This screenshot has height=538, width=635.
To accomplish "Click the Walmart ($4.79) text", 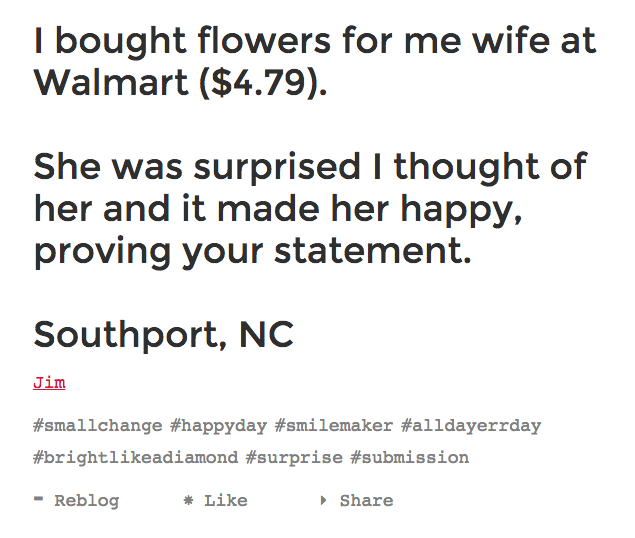I will pyautogui.click(x=181, y=83).
